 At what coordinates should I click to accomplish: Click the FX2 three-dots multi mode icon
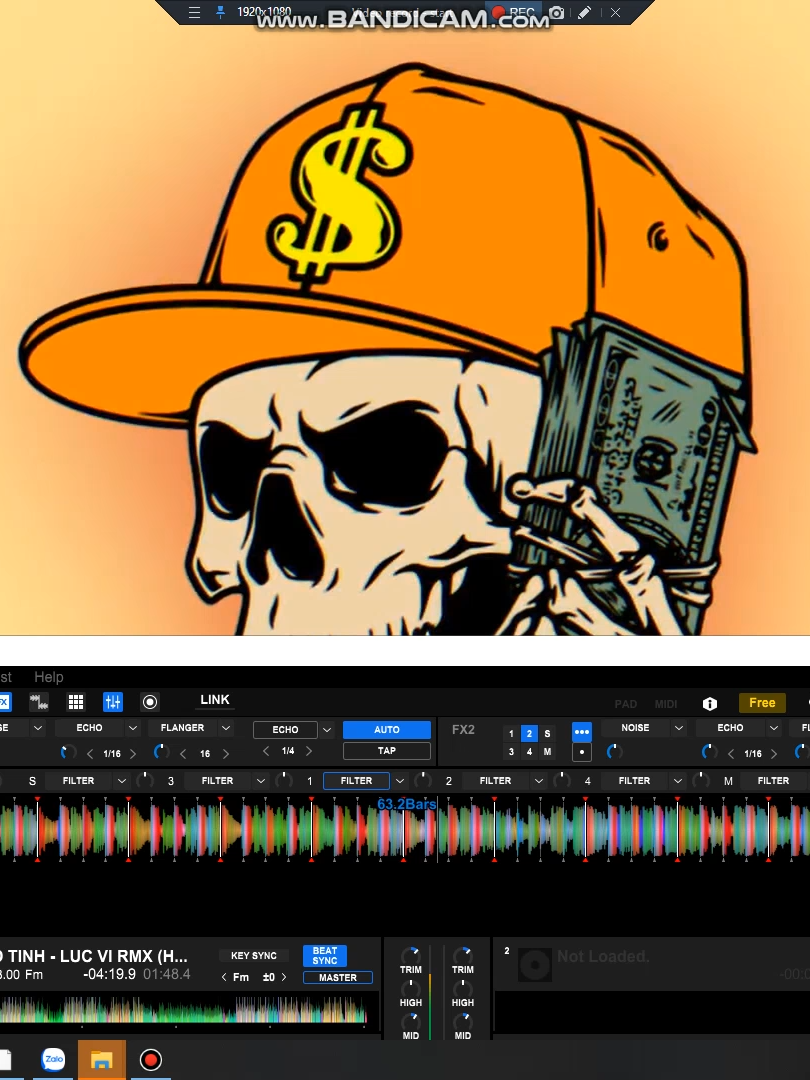pos(581,731)
